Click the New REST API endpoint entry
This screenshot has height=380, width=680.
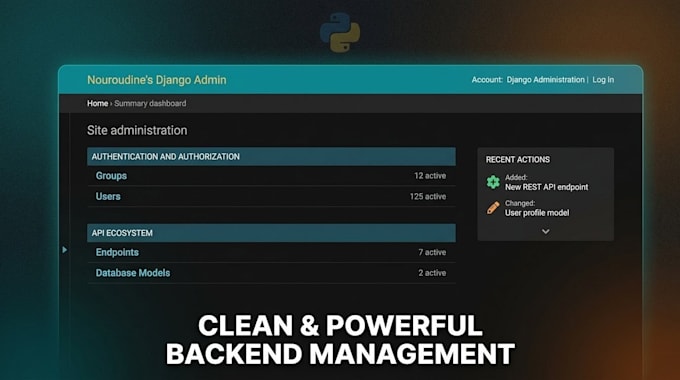tap(546, 187)
